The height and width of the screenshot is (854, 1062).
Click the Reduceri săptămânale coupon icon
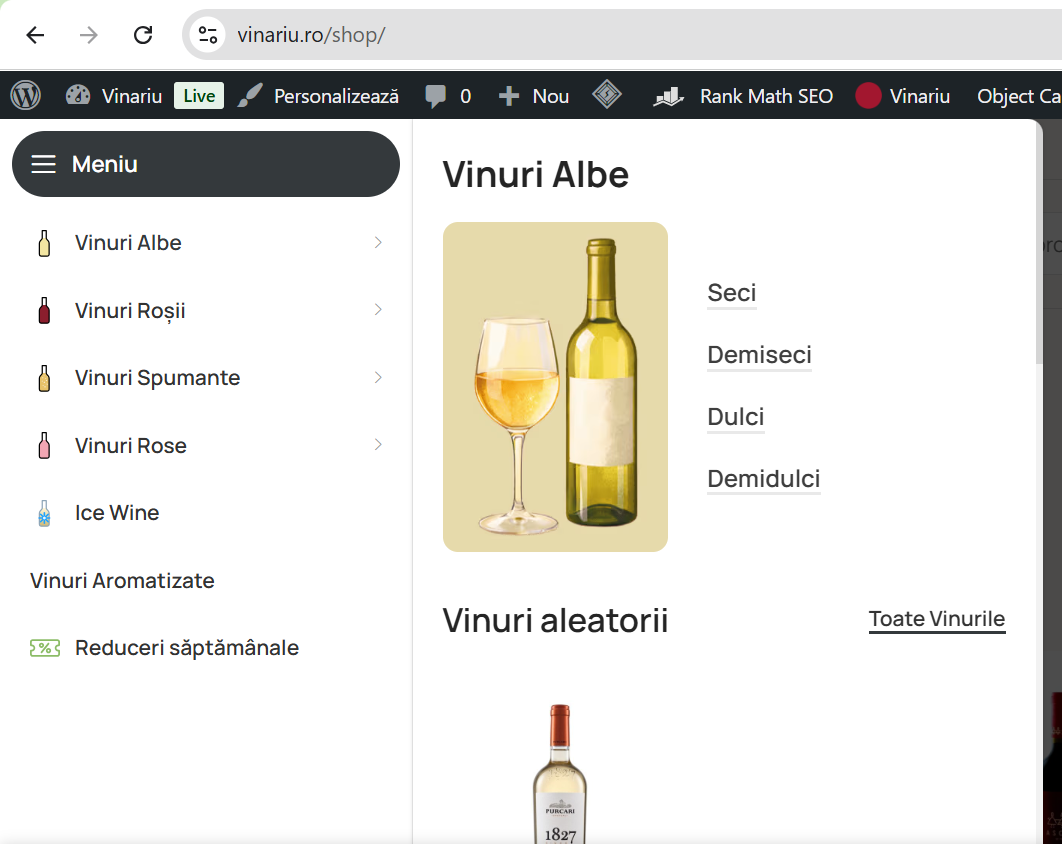point(45,648)
